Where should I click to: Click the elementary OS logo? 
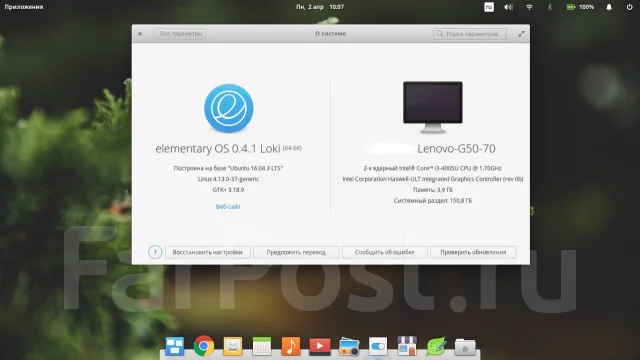229,108
